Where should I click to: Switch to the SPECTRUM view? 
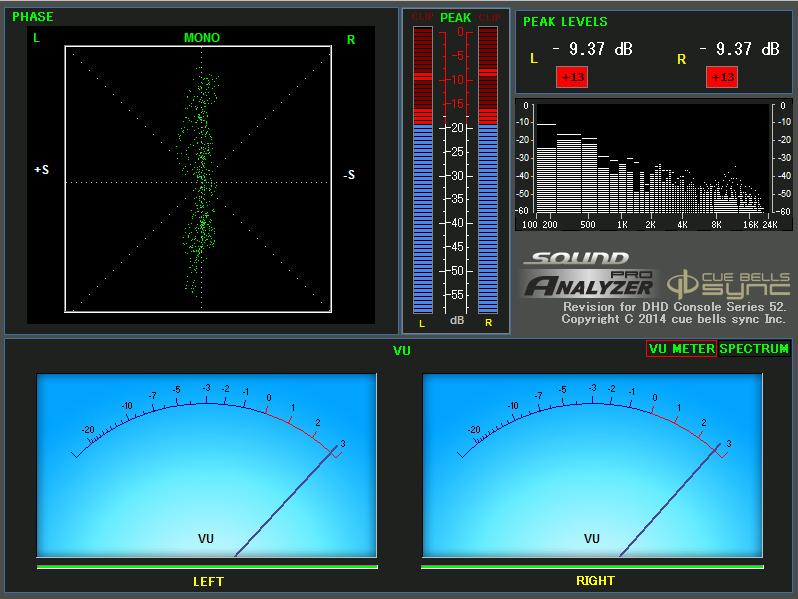click(x=755, y=349)
